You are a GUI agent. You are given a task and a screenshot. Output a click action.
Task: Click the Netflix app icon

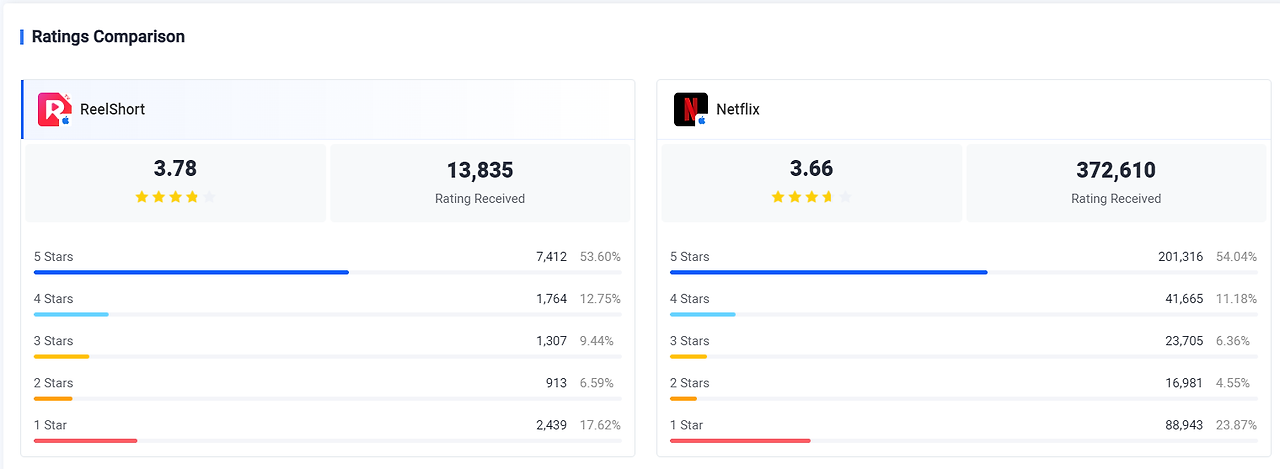click(x=691, y=109)
